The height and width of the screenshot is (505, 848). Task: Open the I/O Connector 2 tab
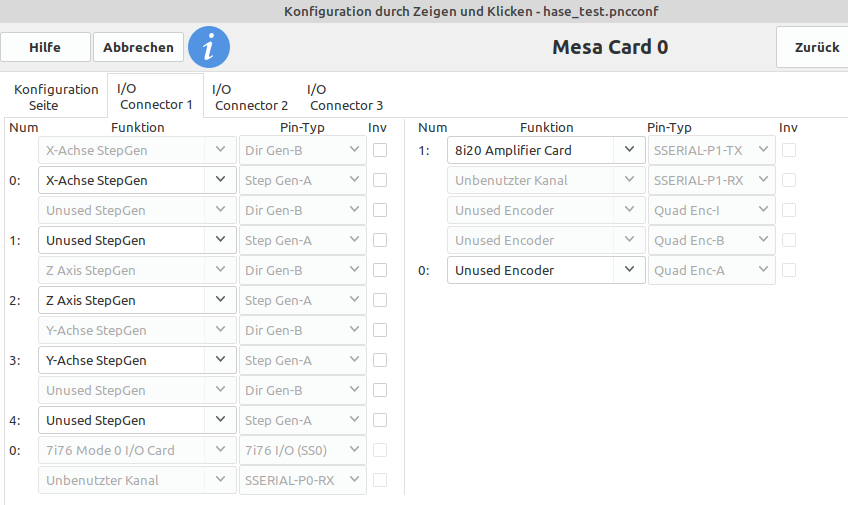251,97
